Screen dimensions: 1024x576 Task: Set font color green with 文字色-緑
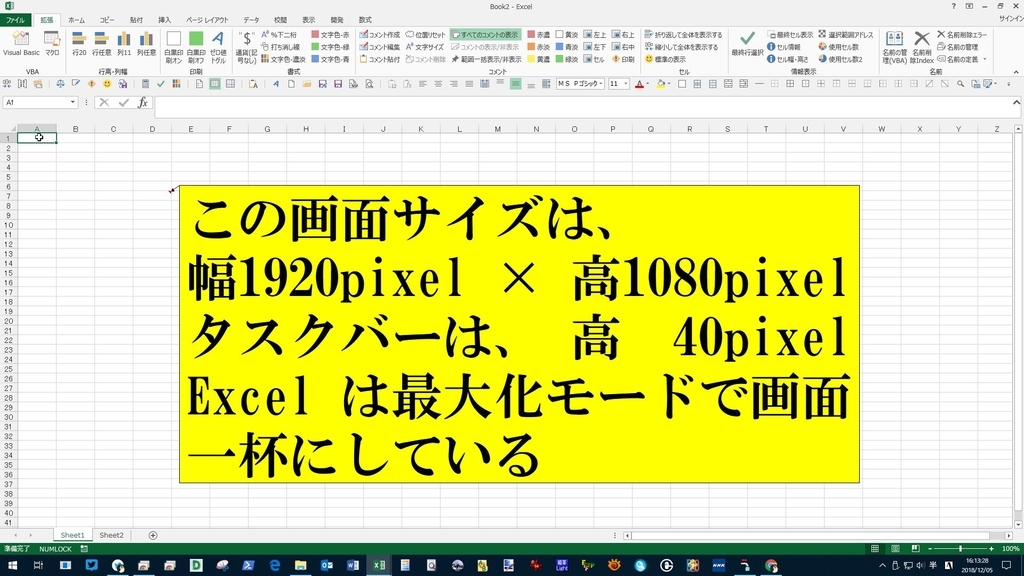point(330,47)
